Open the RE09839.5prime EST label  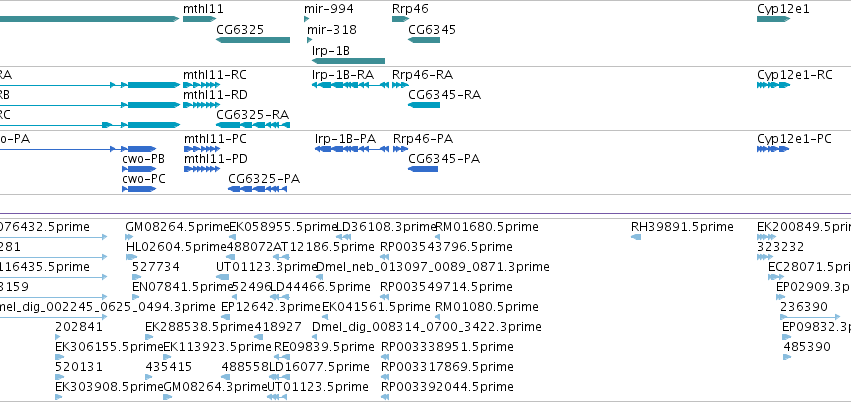[x=325, y=347]
